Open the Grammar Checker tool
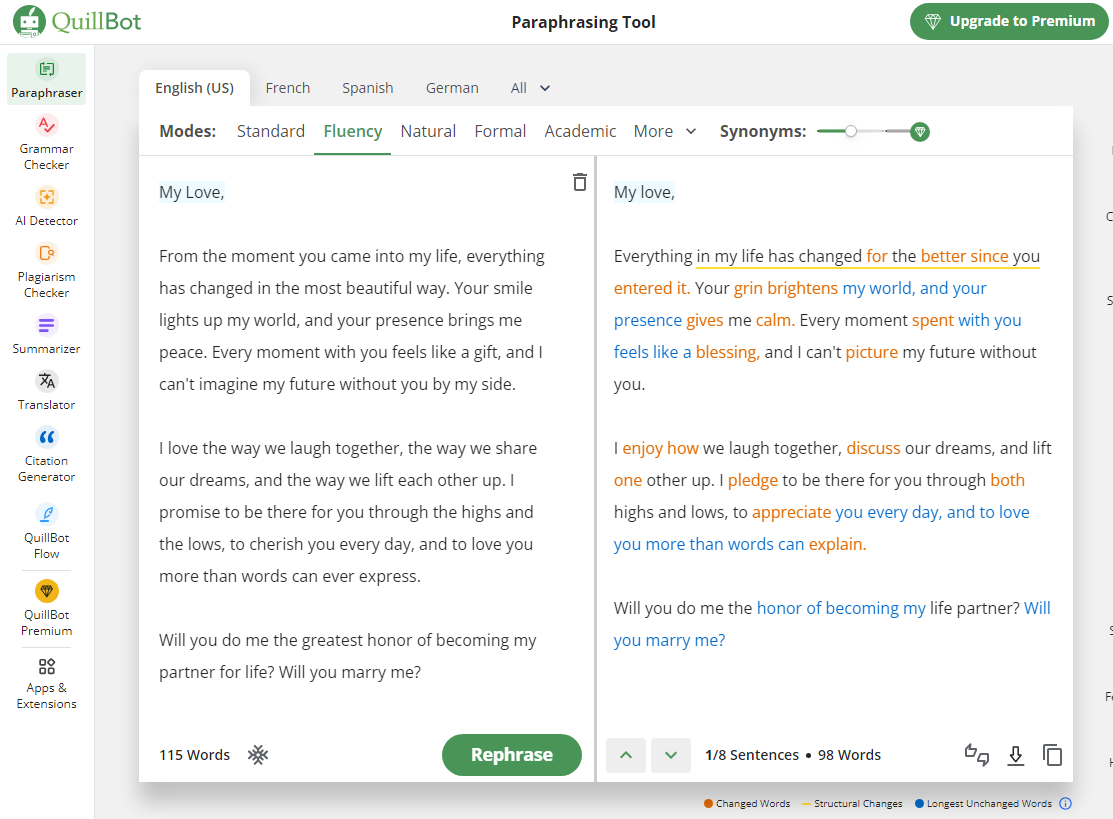The height and width of the screenshot is (819, 1113). [x=46, y=141]
